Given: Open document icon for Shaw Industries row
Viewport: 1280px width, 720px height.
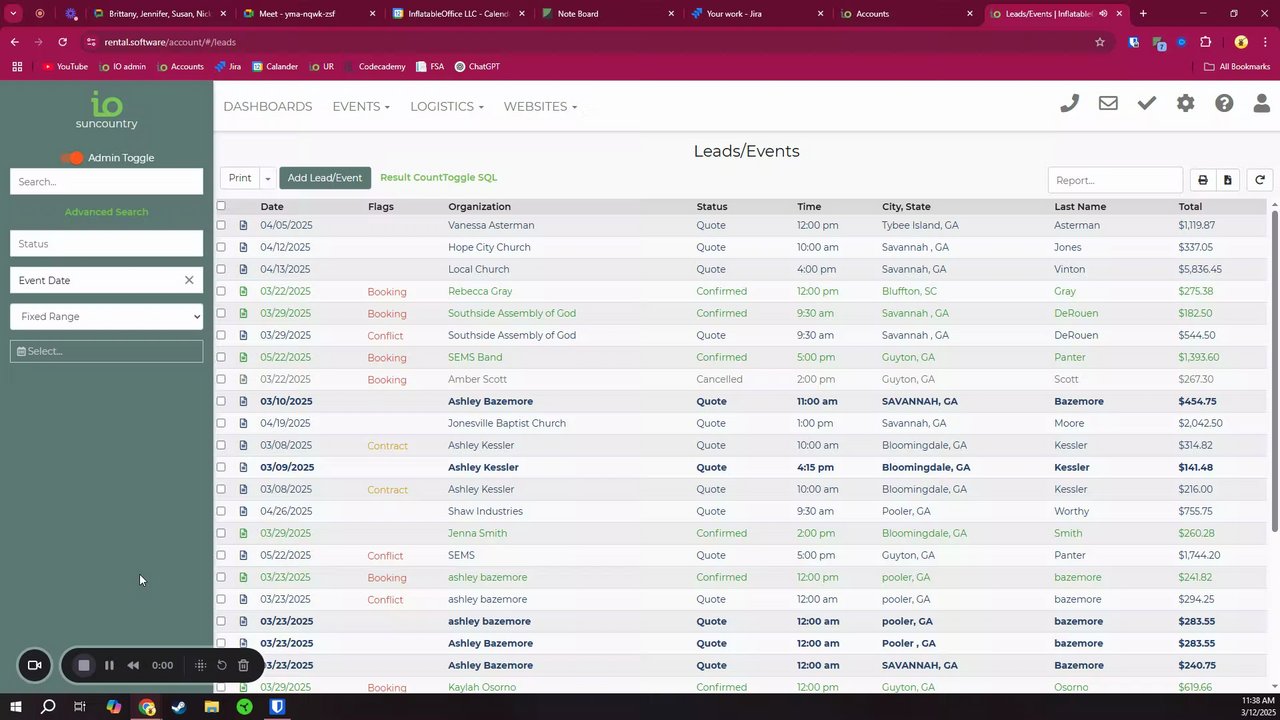Looking at the screenshot, I should point(243,511).
